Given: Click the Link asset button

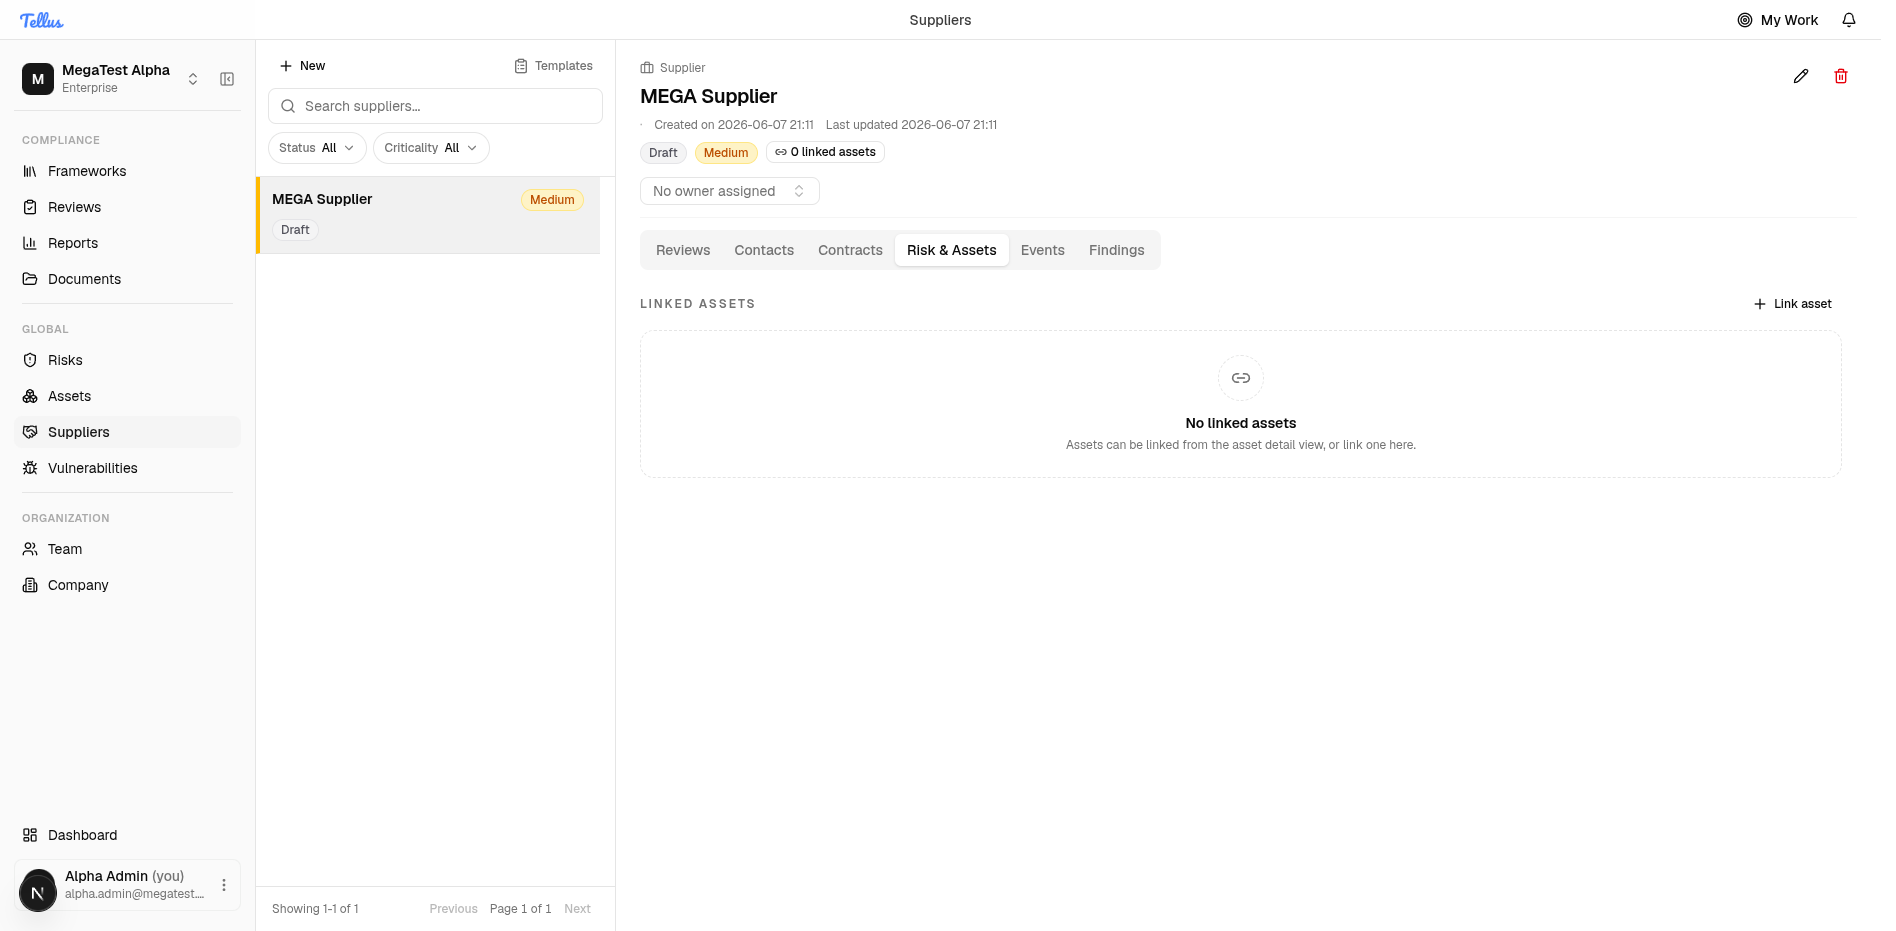Looking at the screenshot, I should (x=1793, y=304).
